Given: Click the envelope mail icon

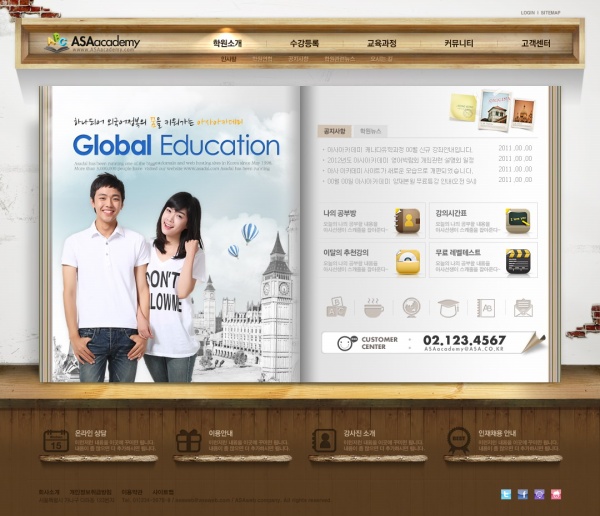Looking at the screenshot, I should tap(523, 308).
